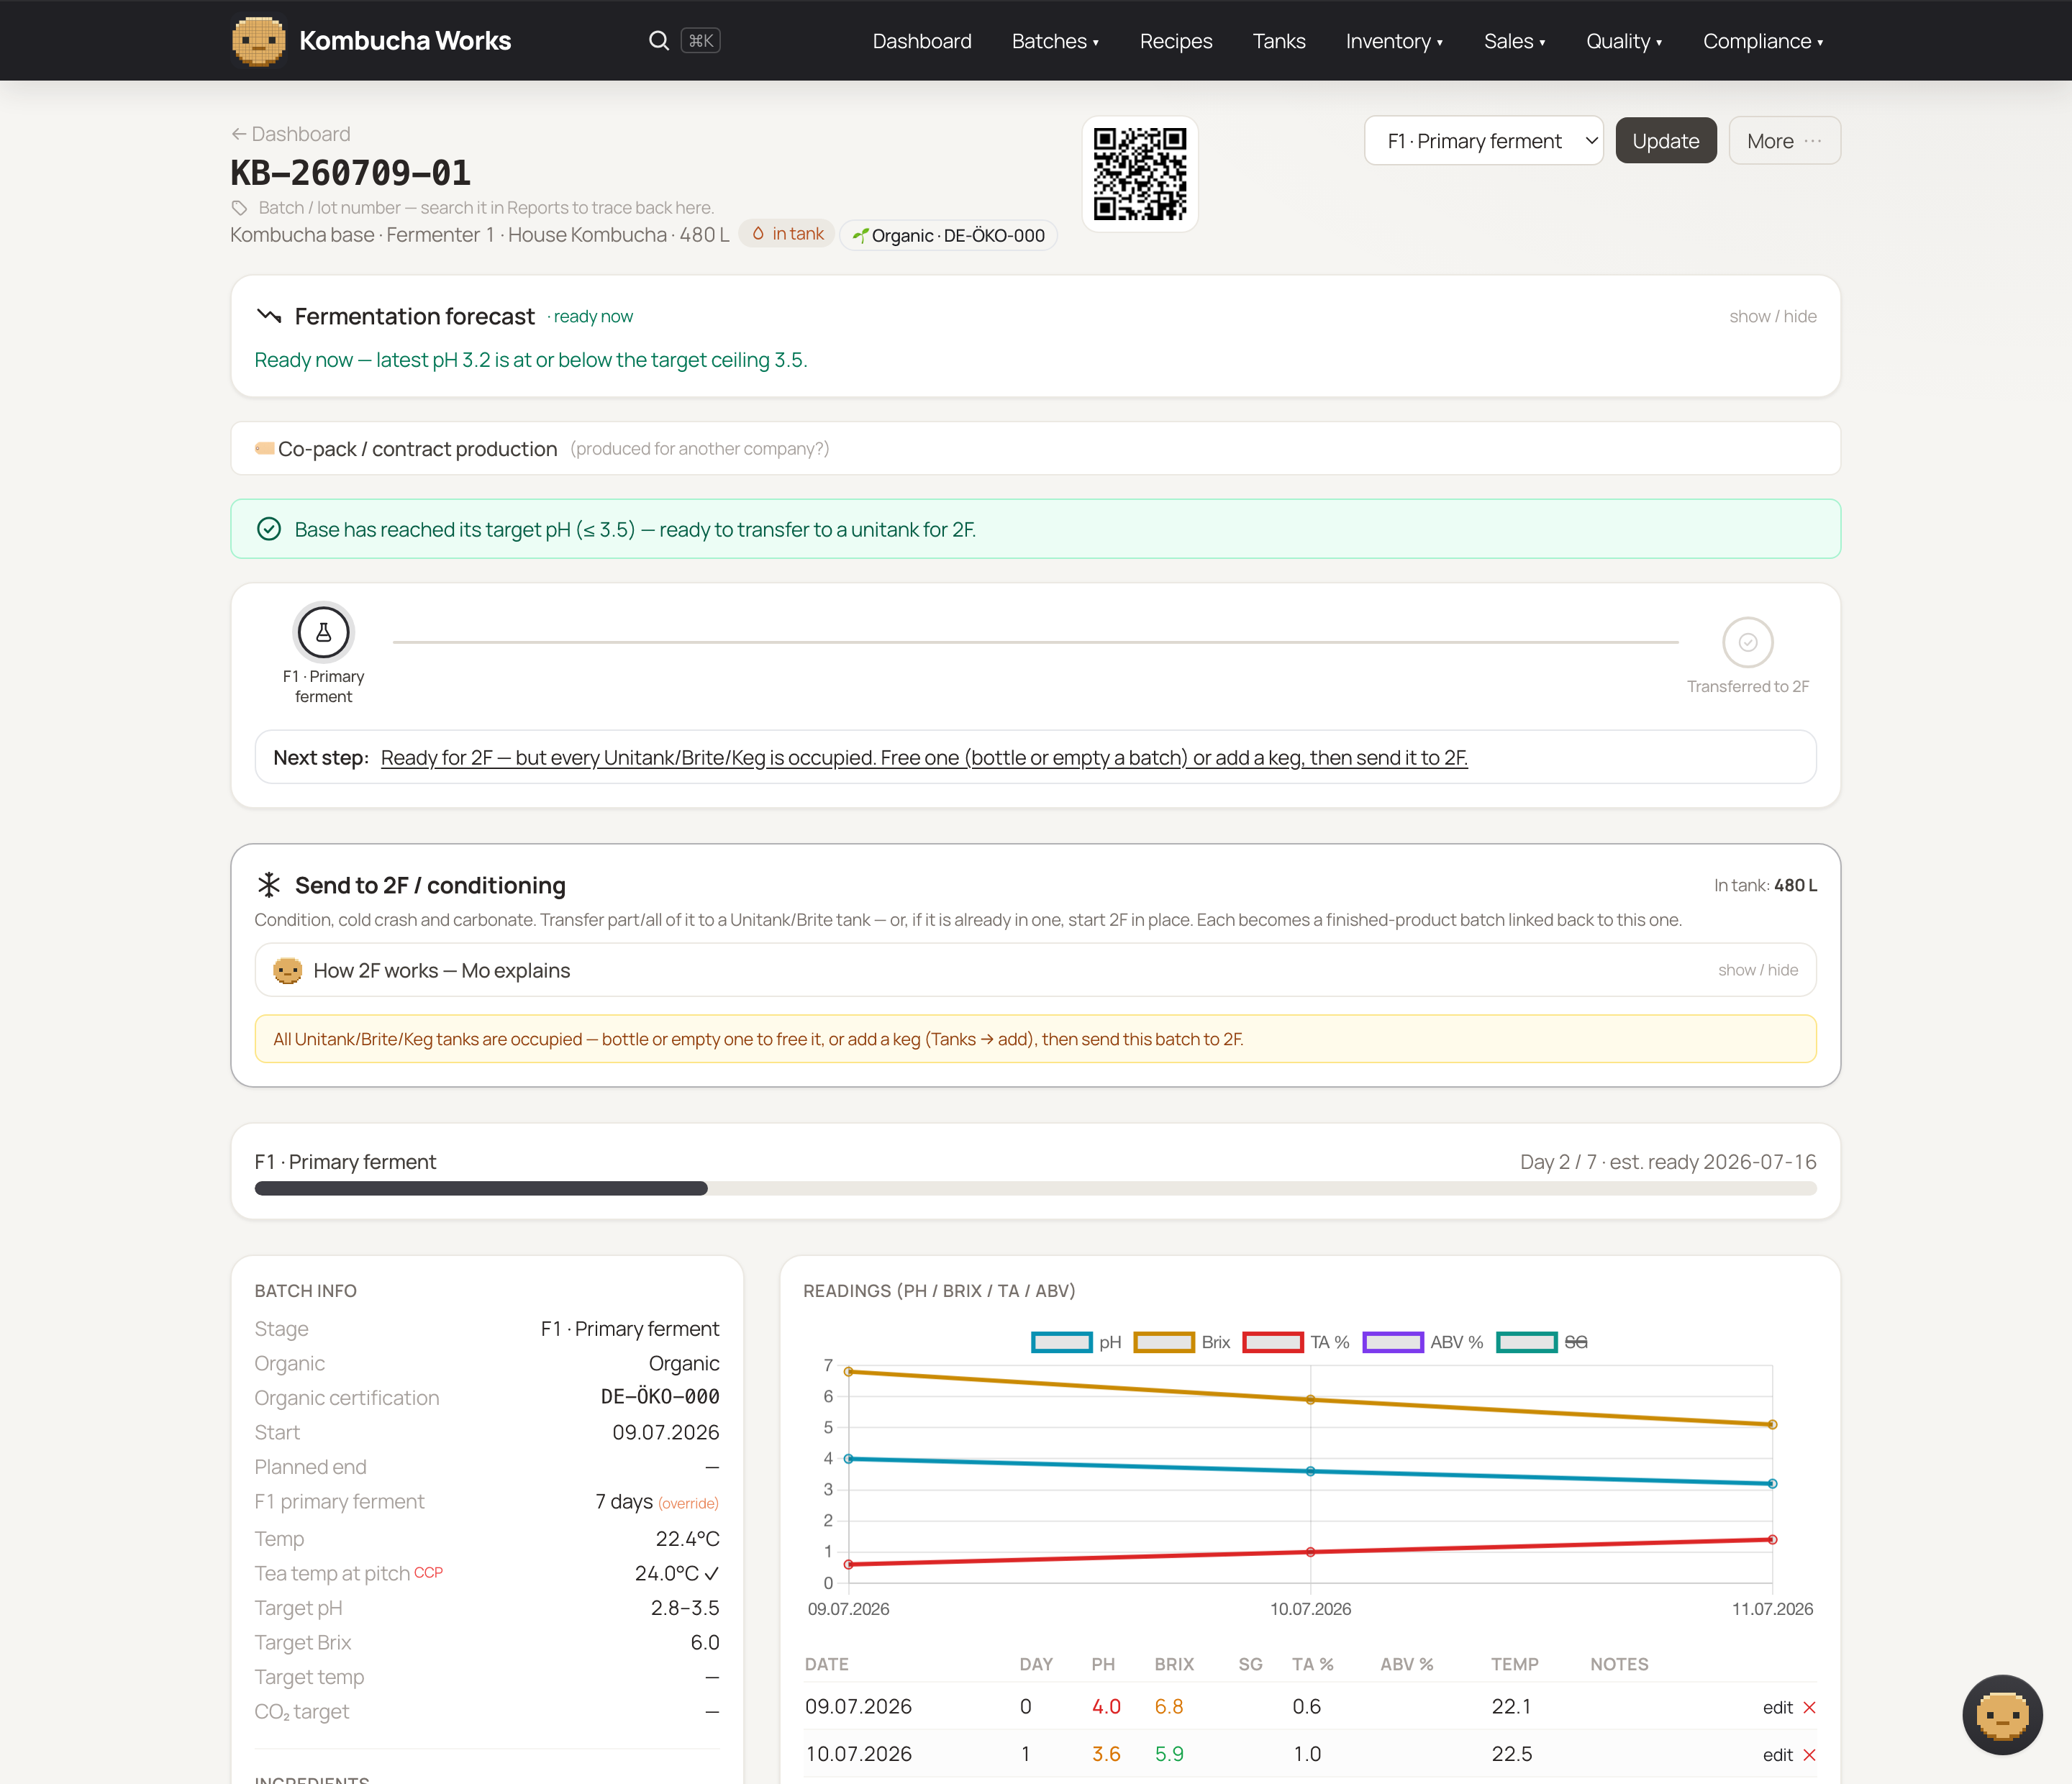Edit the 10.07.2026 reading

click(1776, 1755)
